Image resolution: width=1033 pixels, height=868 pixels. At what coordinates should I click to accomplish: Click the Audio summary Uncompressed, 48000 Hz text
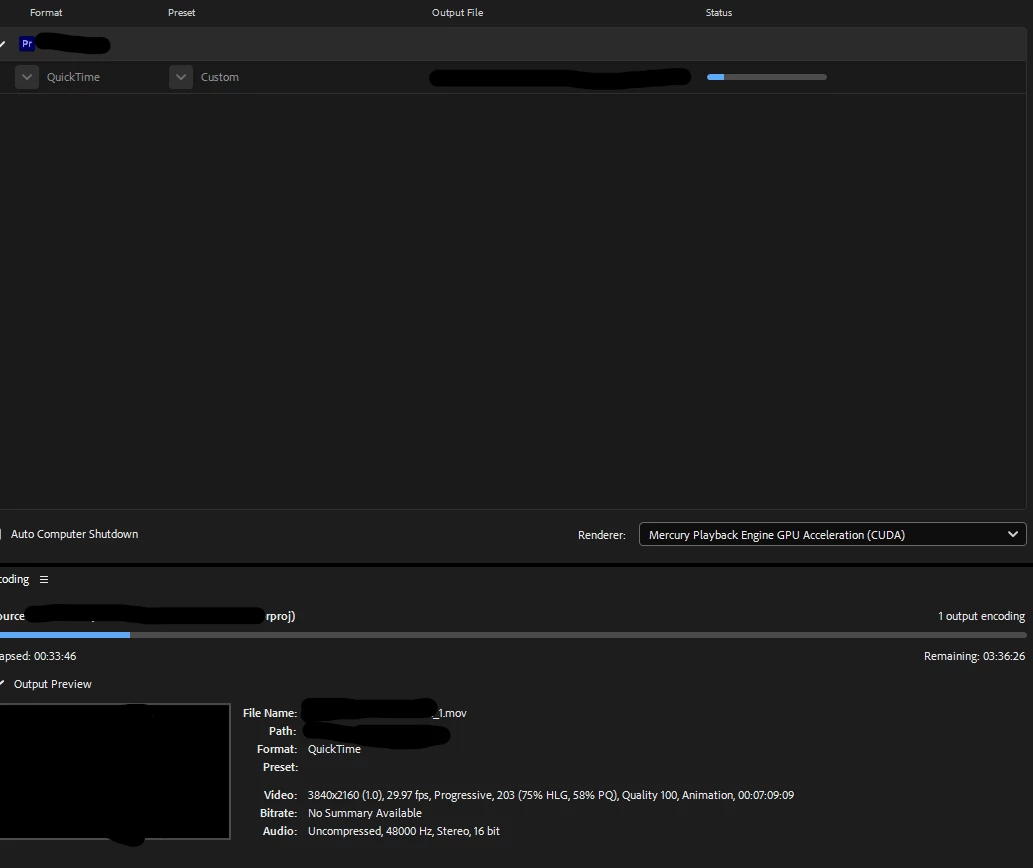pyautogui.click(x=403, y=831)
